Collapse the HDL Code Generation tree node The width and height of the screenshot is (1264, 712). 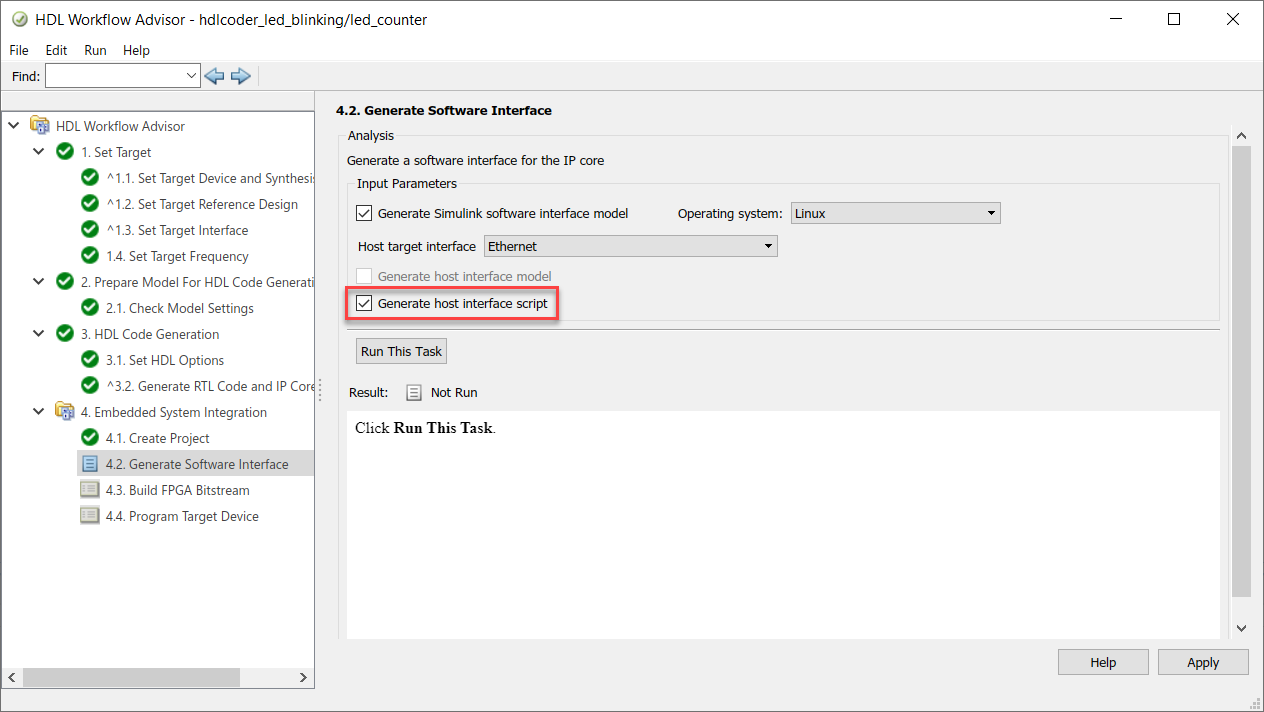39,334
